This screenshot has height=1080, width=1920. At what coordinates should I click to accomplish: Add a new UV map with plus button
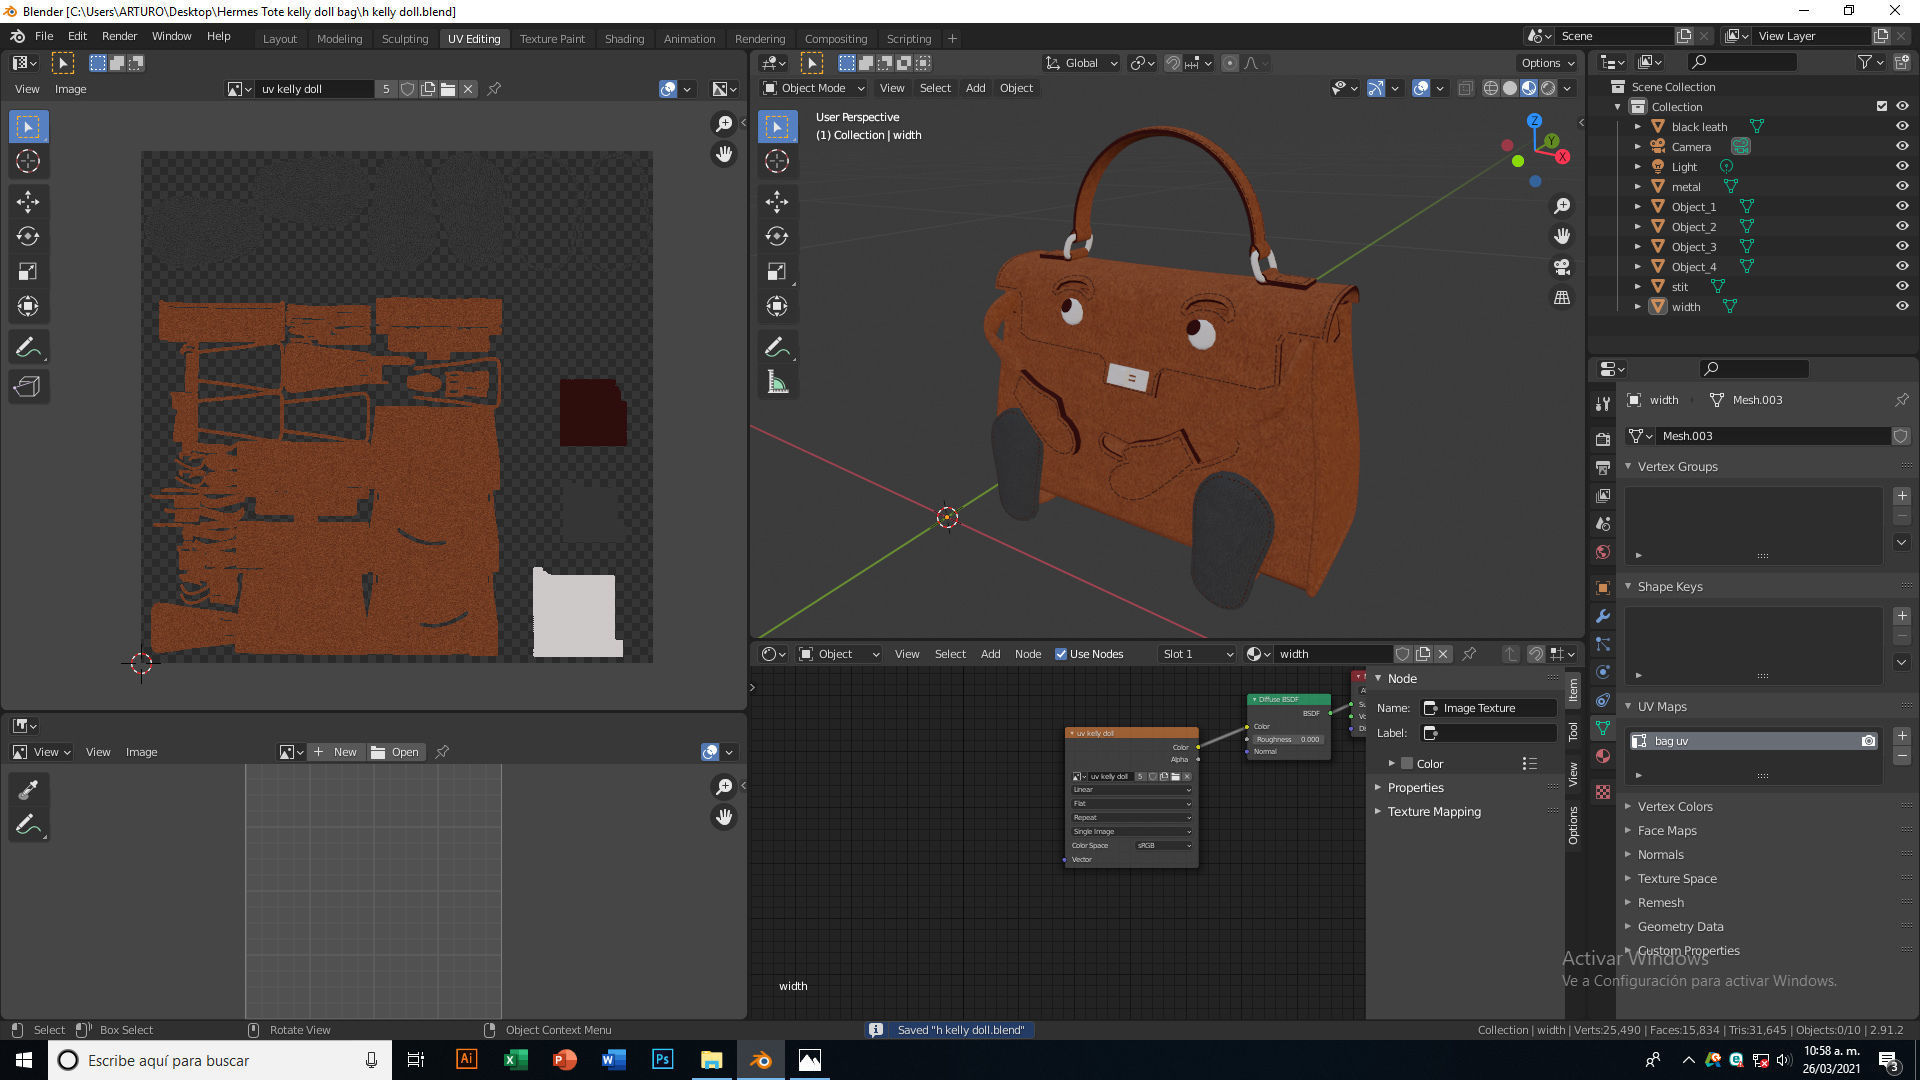1902,736
